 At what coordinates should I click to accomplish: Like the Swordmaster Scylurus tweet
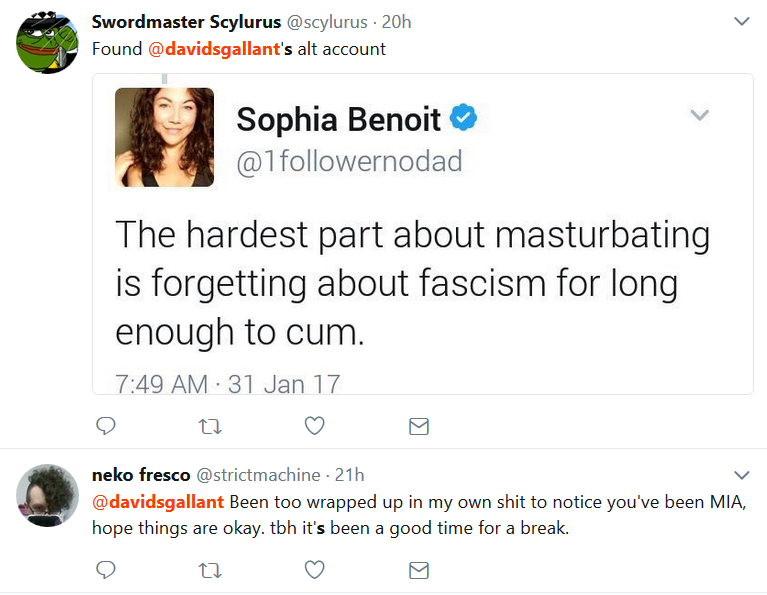(x=315, y=426)
